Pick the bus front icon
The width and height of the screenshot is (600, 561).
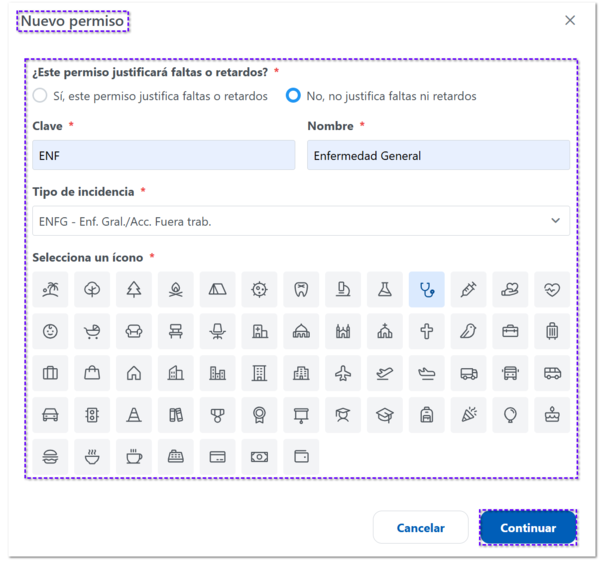coord(510,373)
